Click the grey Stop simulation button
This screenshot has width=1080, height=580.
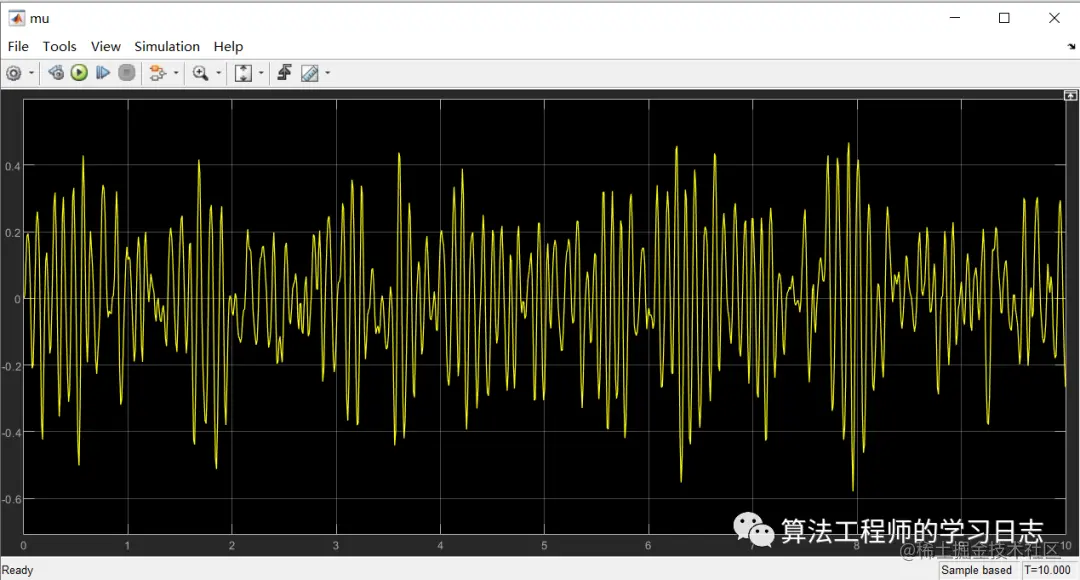pyautogui.click(x=127, y=72)
